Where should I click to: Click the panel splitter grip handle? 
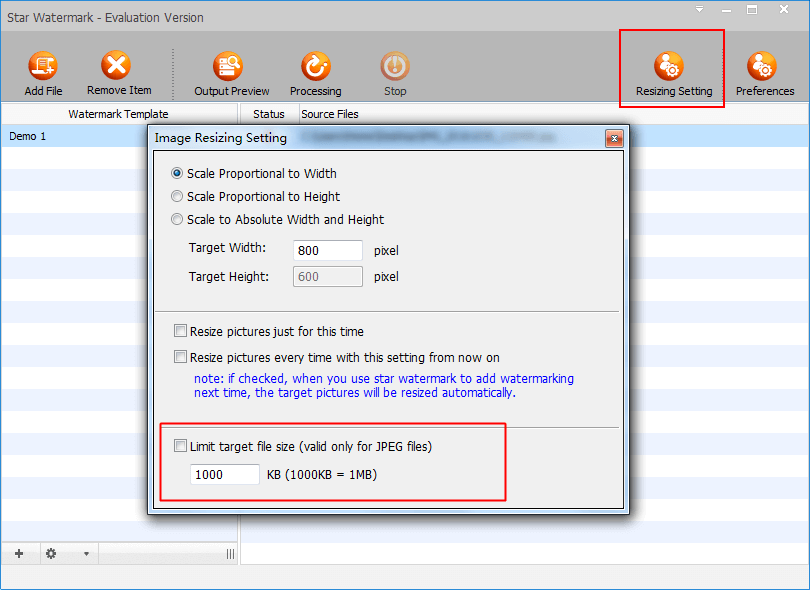(x=230, y=554)
